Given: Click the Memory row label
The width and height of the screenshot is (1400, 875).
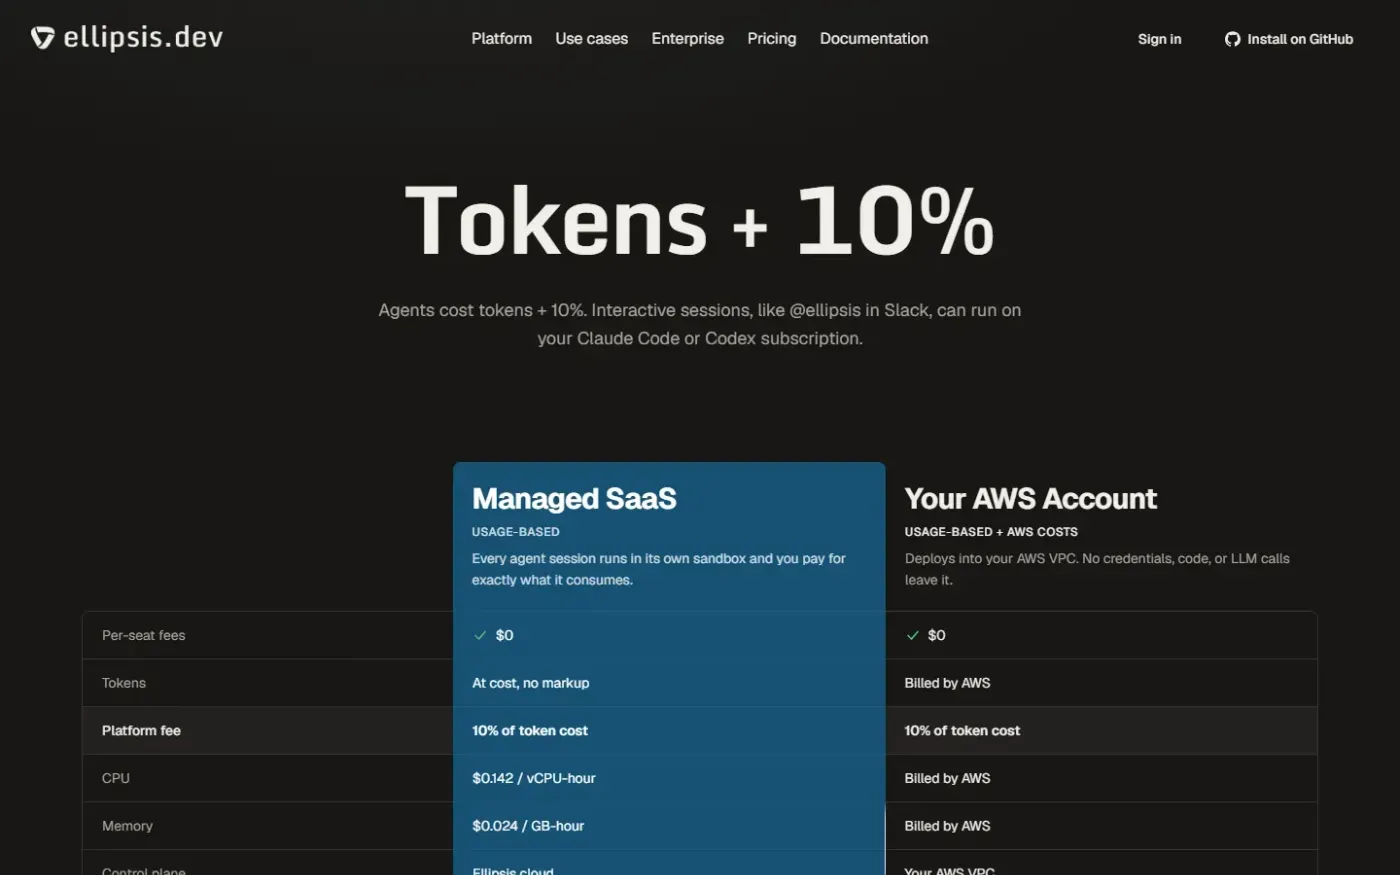Looking at the screenshot, I should point(127,826).
